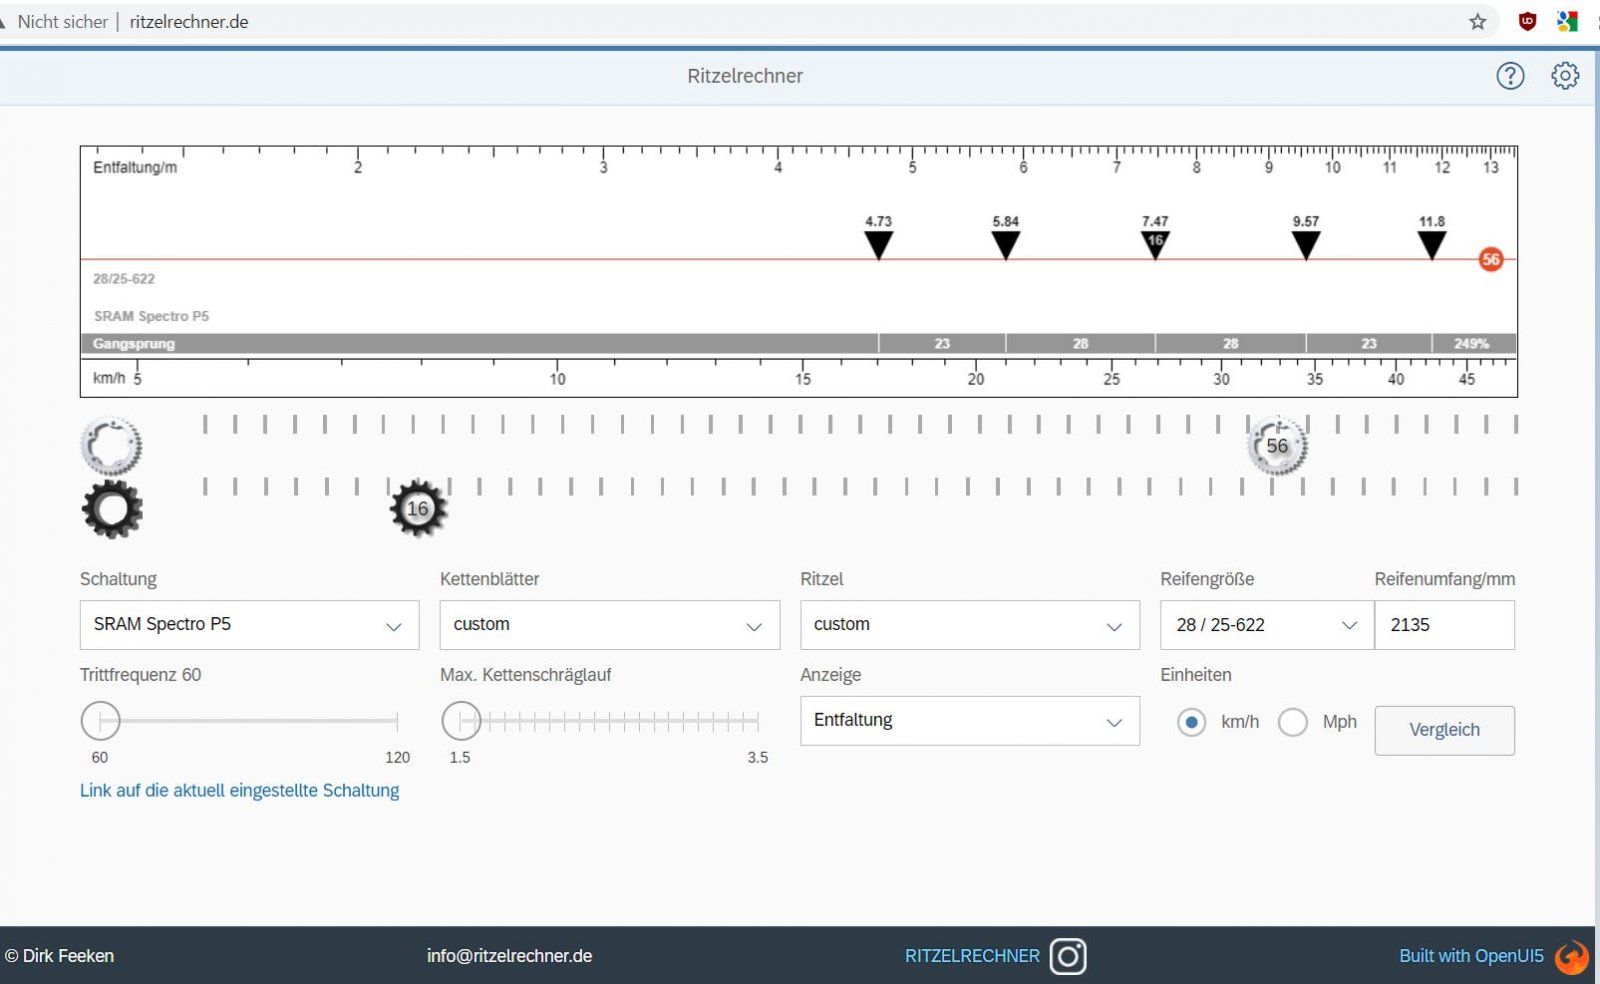Expand the Schaltung SRAM Spectro P5 dropdown
Viewport: 1600px width, 984px height.
249,625
